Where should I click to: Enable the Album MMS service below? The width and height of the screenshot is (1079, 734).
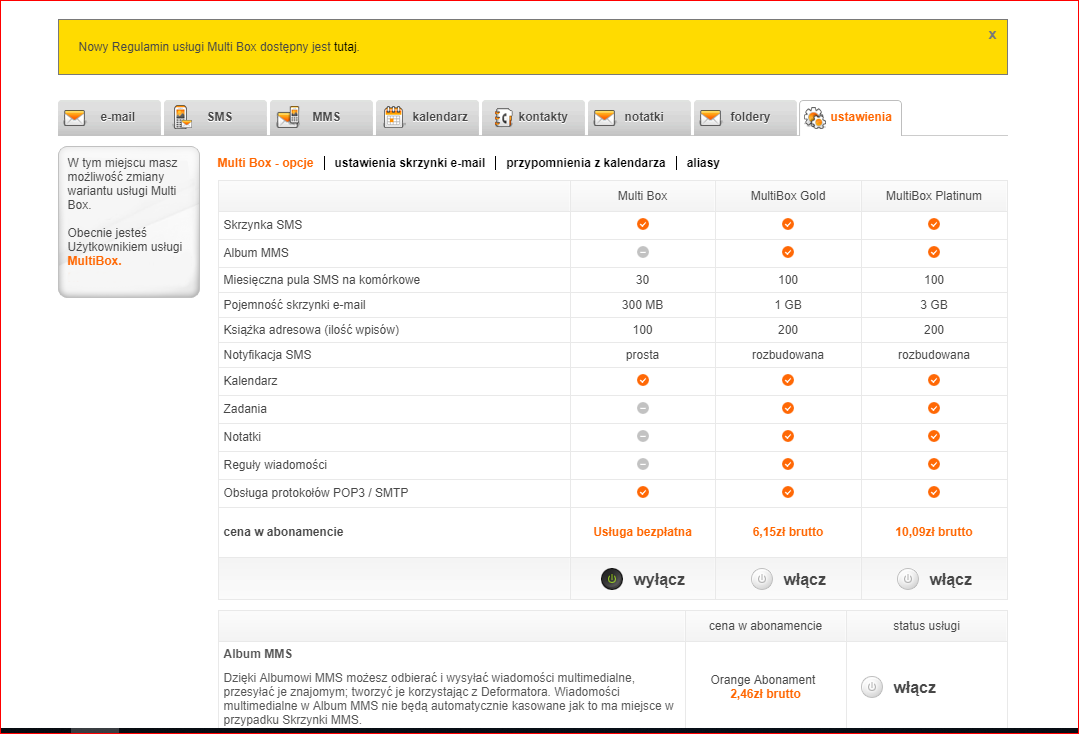click(898, 687)
